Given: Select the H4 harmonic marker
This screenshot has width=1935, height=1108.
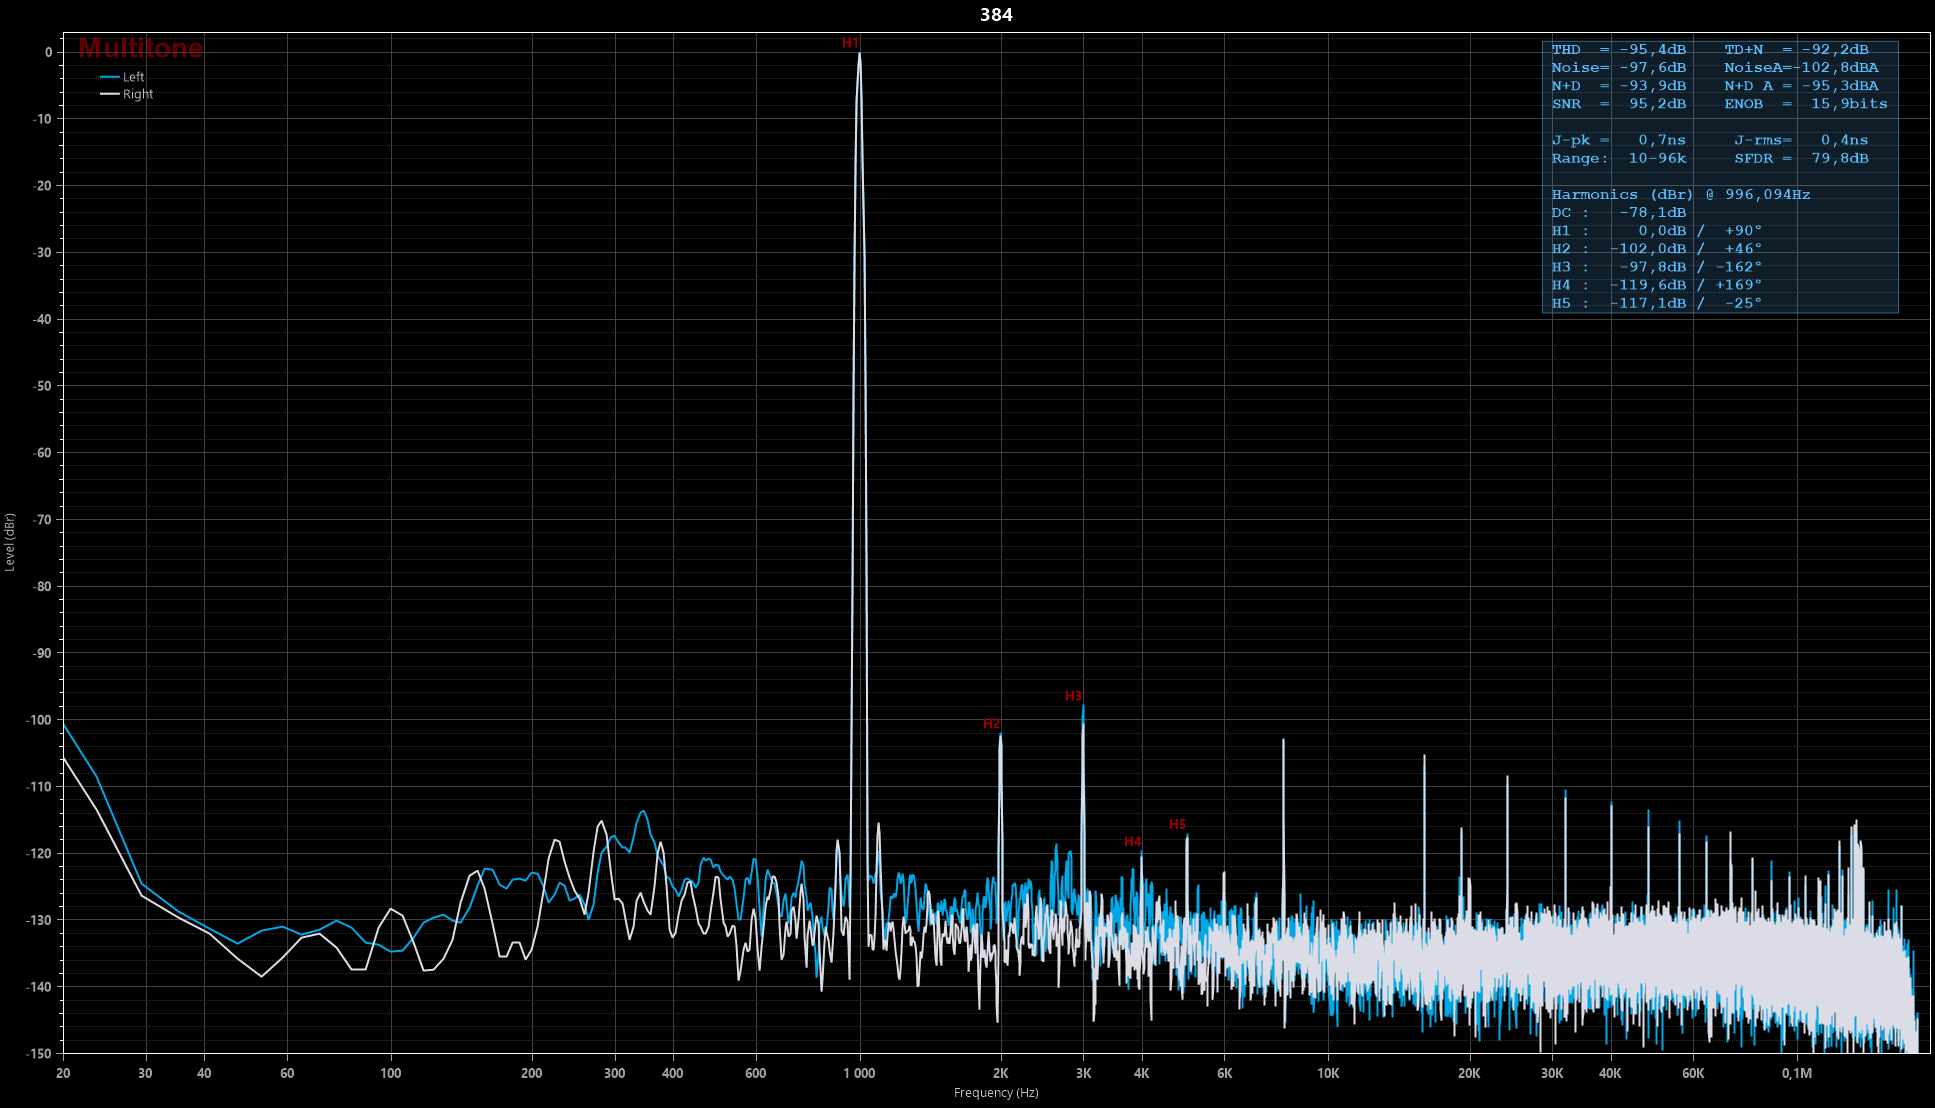Looking at the screenshot, I should [1132, 841].
